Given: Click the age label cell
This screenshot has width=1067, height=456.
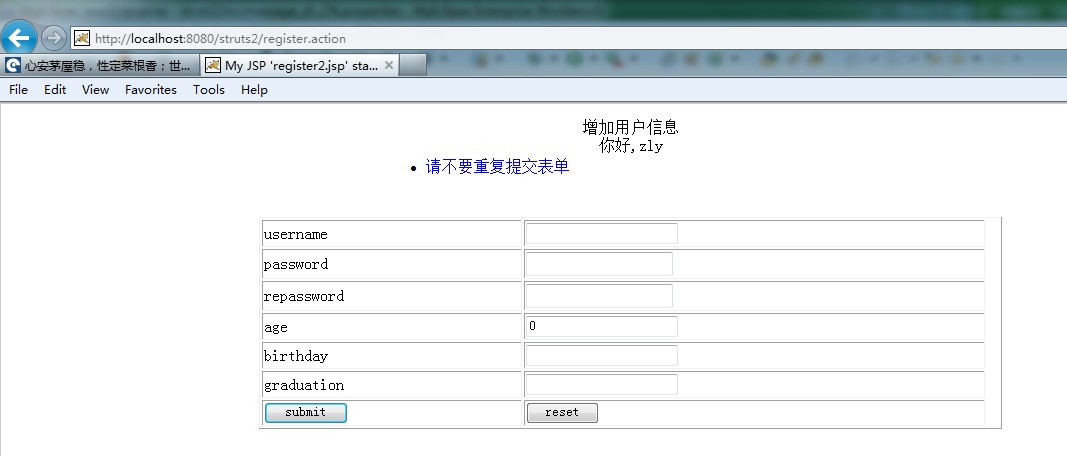Looking at the screenshot, I should click(x=391, y=327).
